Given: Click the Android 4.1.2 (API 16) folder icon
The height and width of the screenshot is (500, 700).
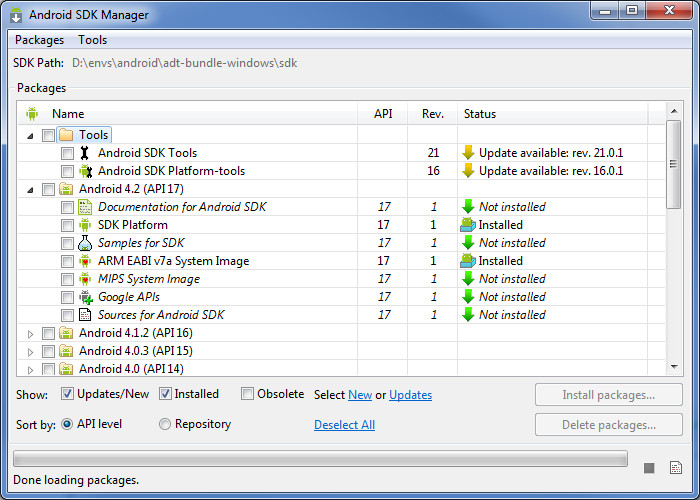Looking at the screenshot, I should (66, 333).
